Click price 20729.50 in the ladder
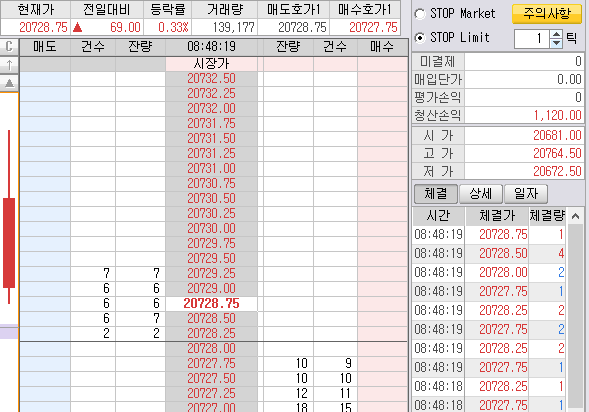 tap(211, 259)
